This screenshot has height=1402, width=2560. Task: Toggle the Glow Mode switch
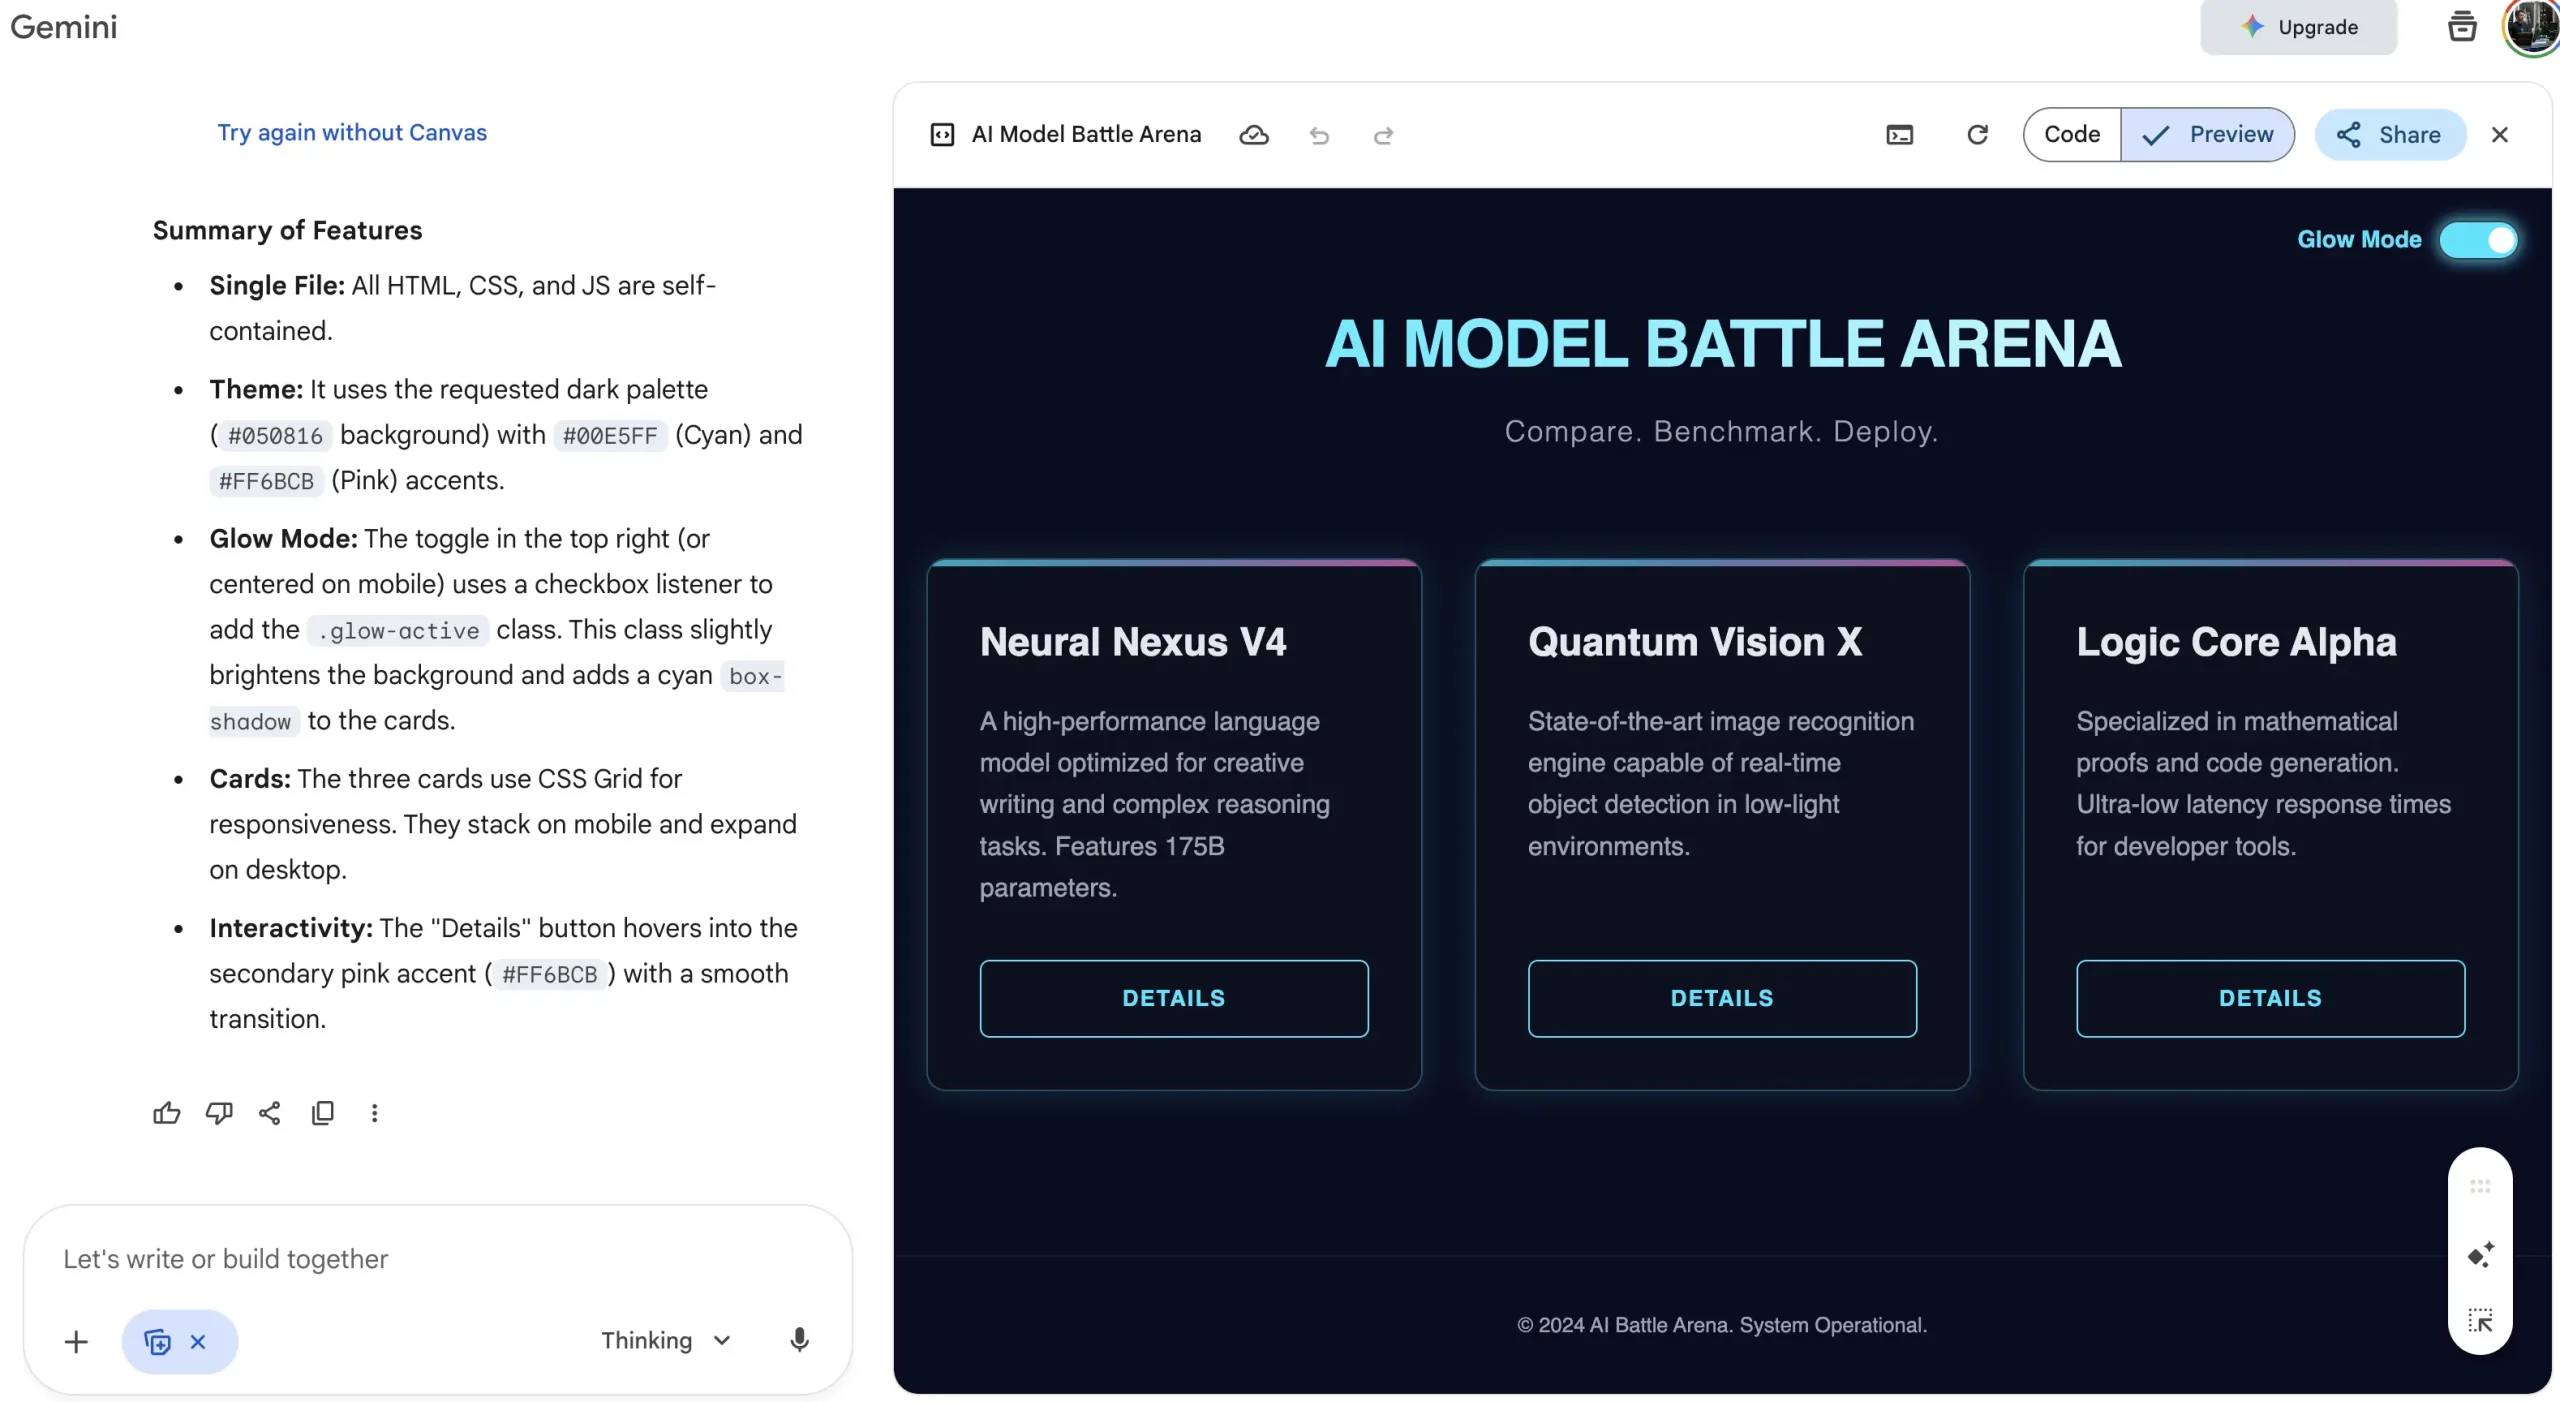pos(2477,240)
